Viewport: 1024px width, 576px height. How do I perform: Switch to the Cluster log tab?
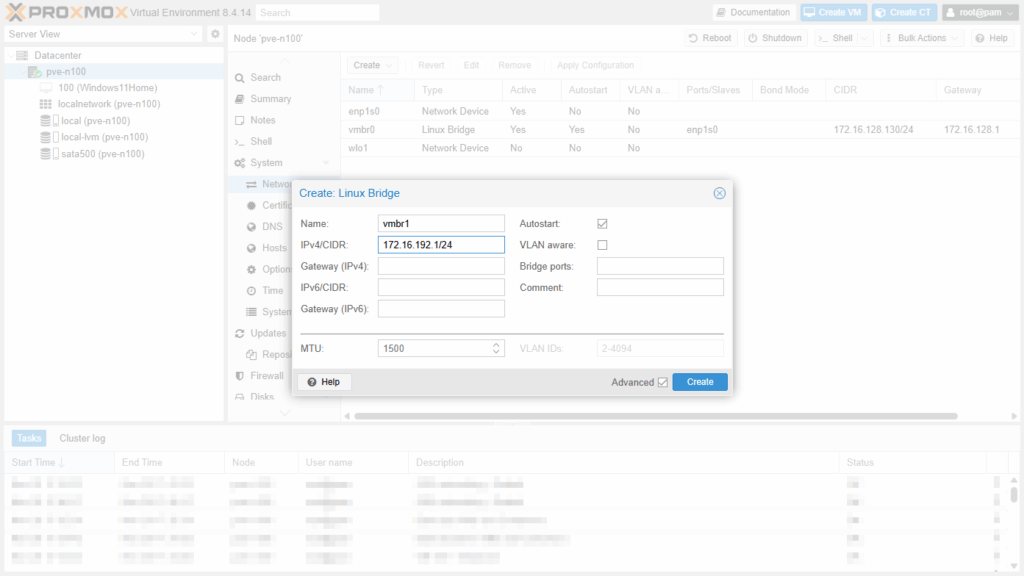pyautogui.click(x=82, y=438)
